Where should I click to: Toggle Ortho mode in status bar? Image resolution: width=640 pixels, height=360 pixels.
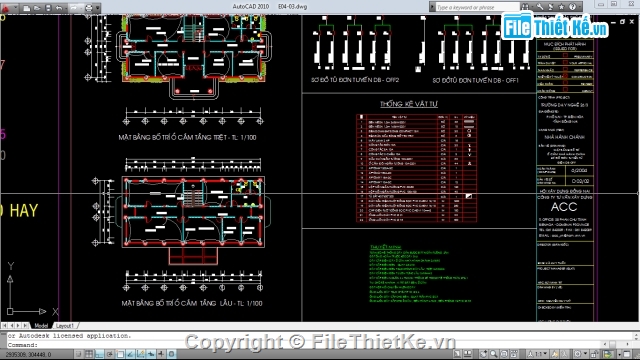(99, 354)
